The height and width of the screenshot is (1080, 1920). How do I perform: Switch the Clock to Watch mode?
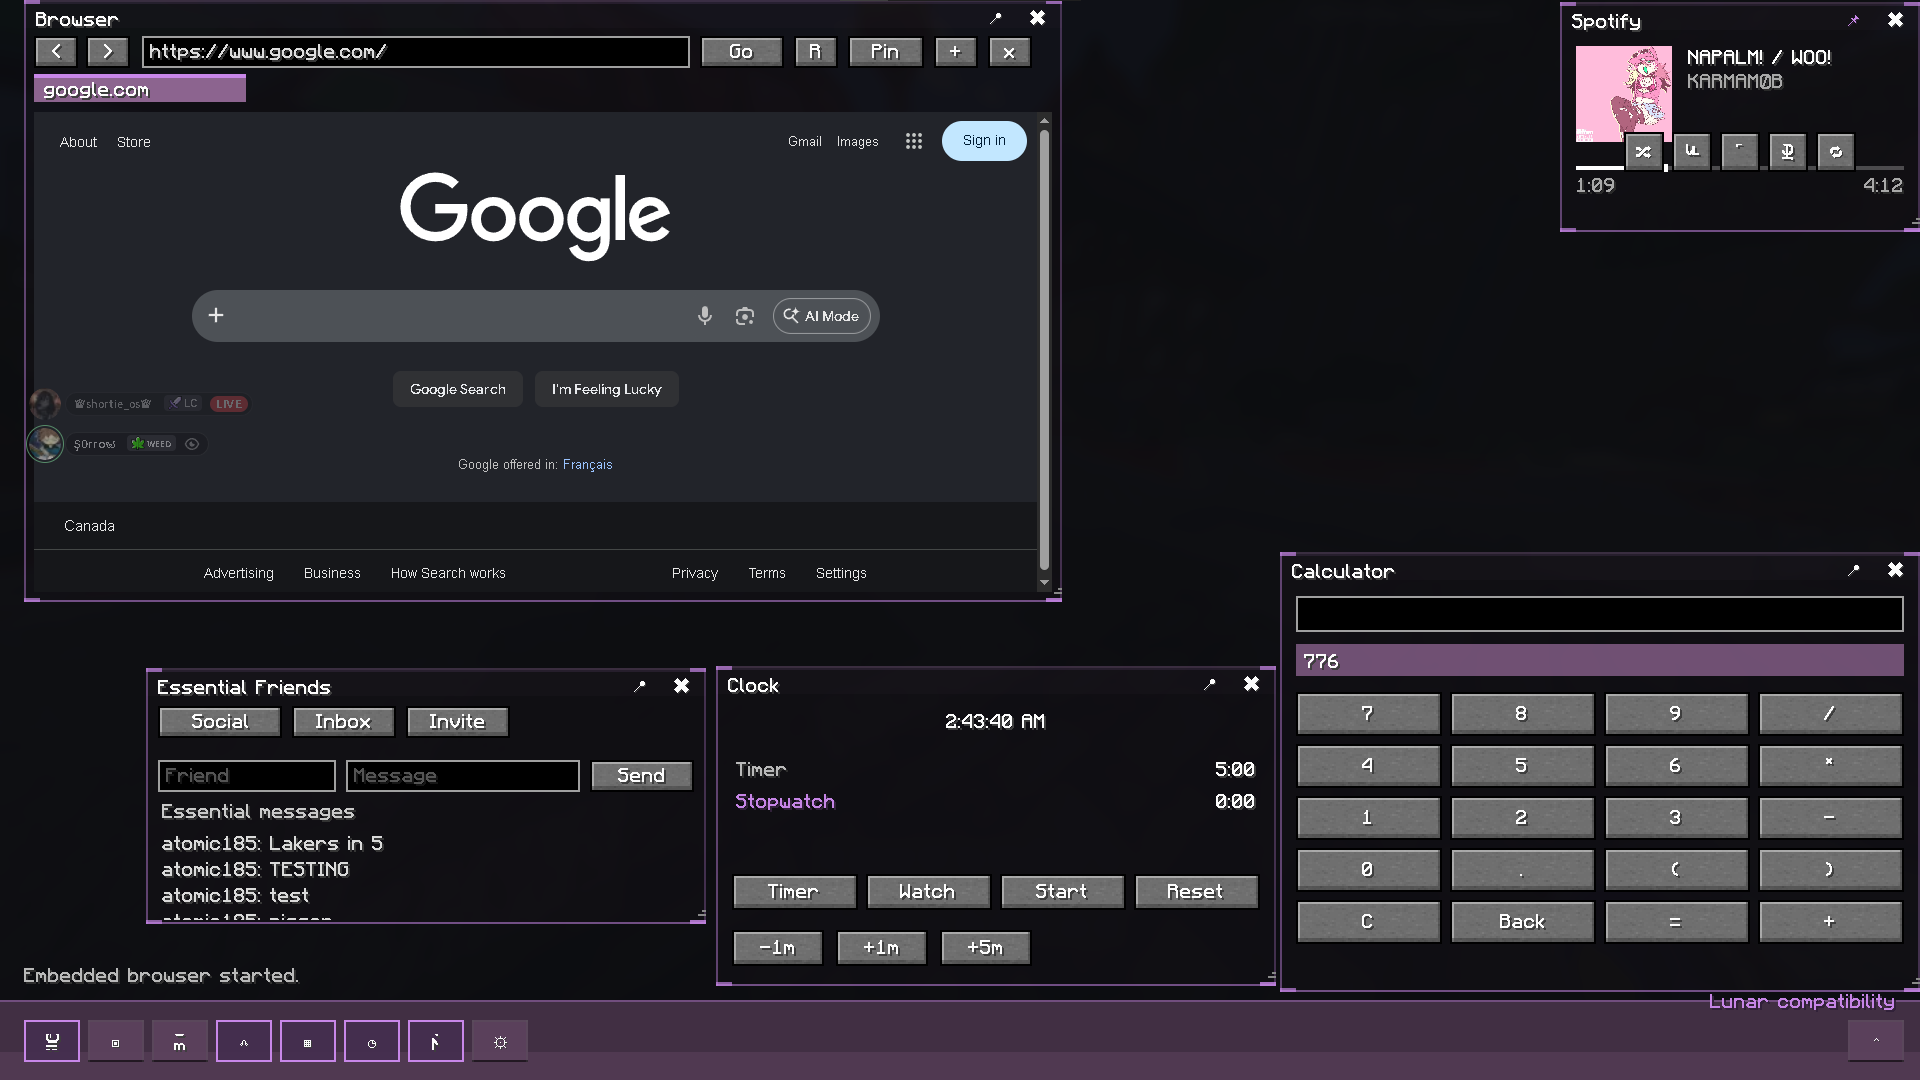928,892
